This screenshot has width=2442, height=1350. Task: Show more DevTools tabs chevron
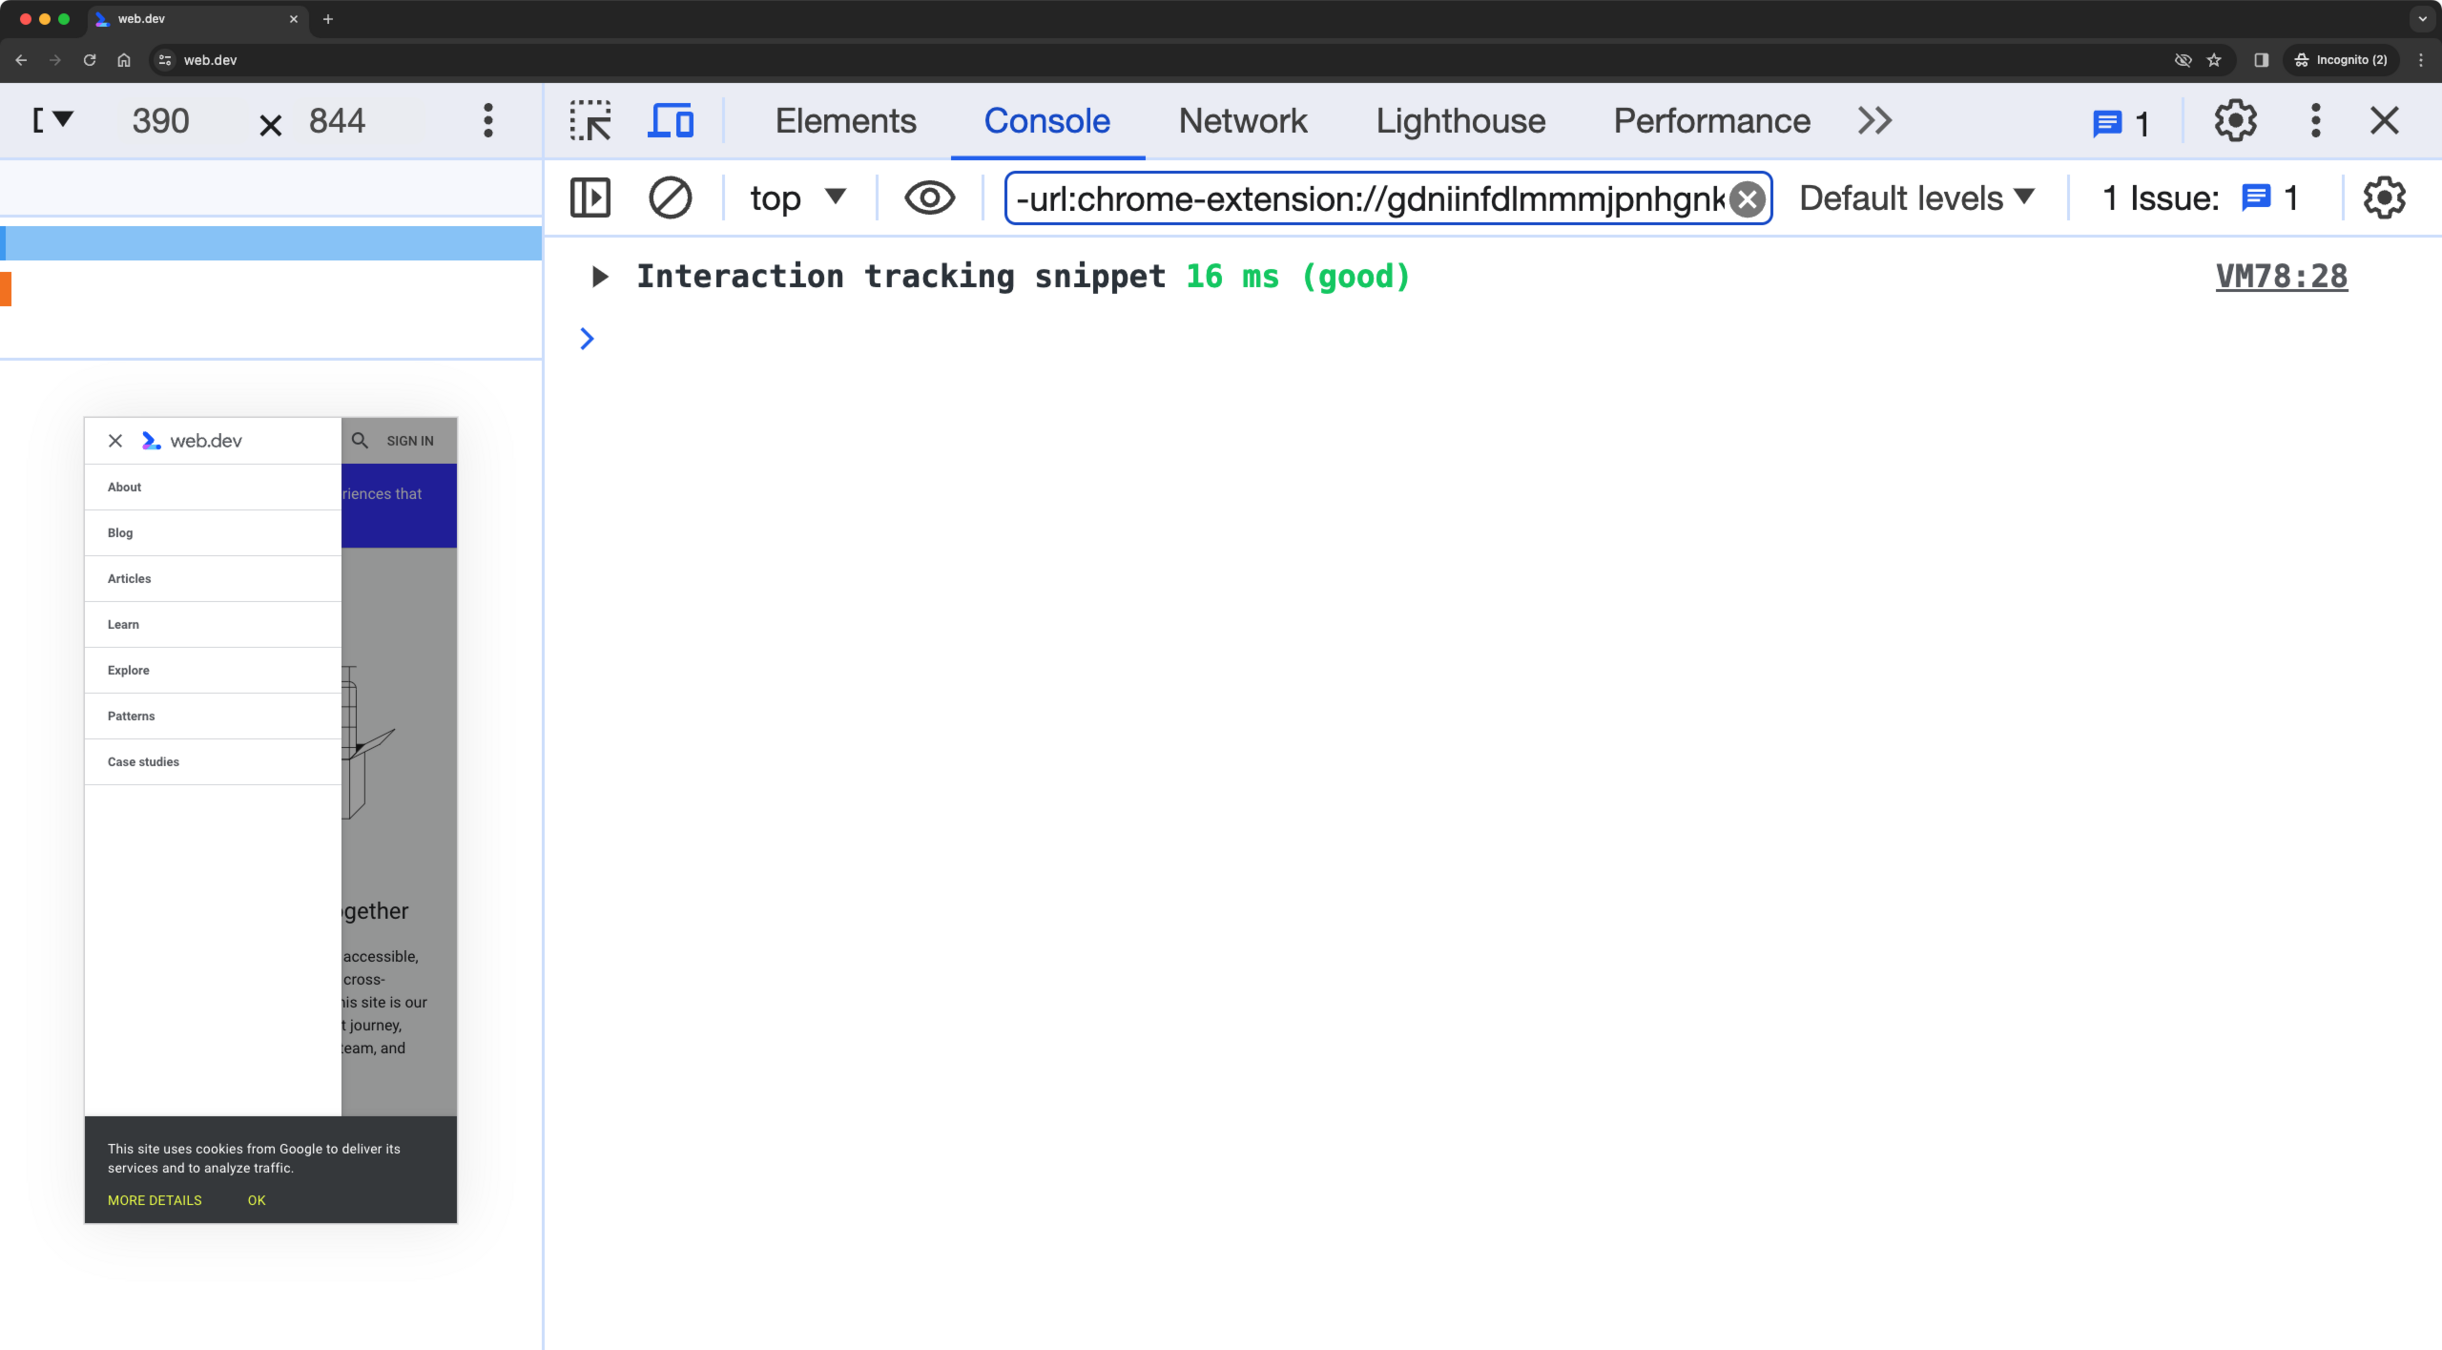[x=1875, y=121]
